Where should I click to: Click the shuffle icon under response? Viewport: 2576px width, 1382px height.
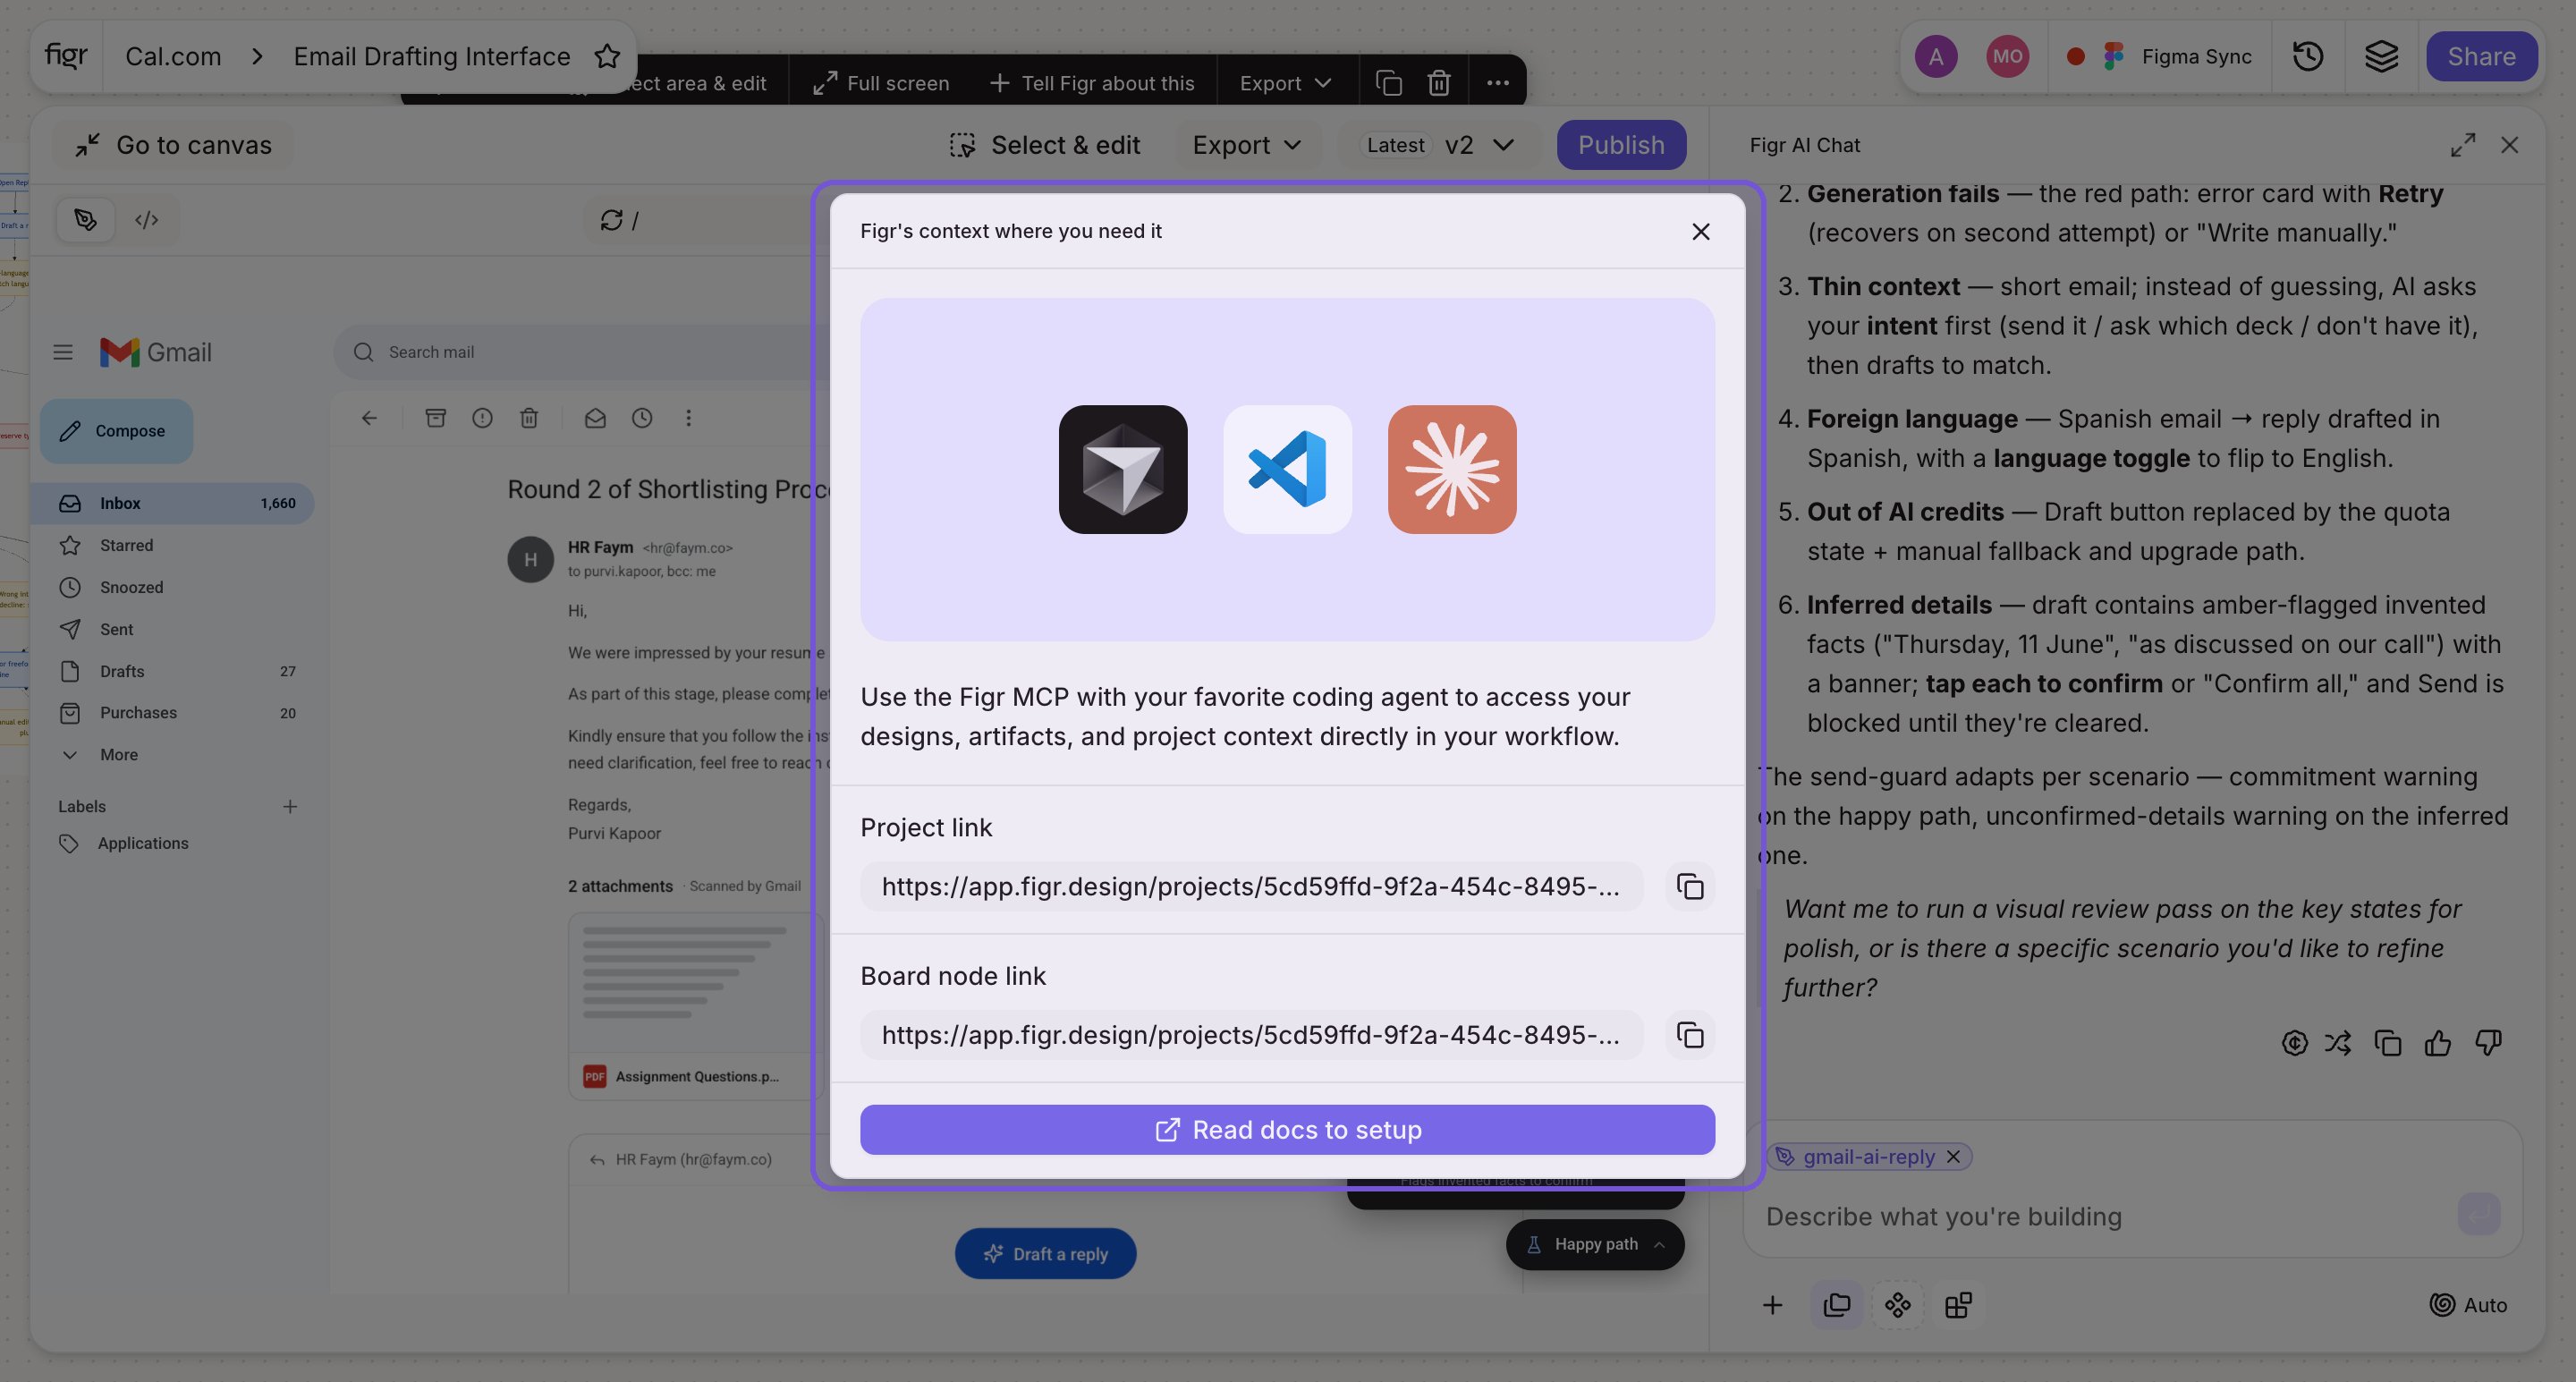point(2338,1043)
